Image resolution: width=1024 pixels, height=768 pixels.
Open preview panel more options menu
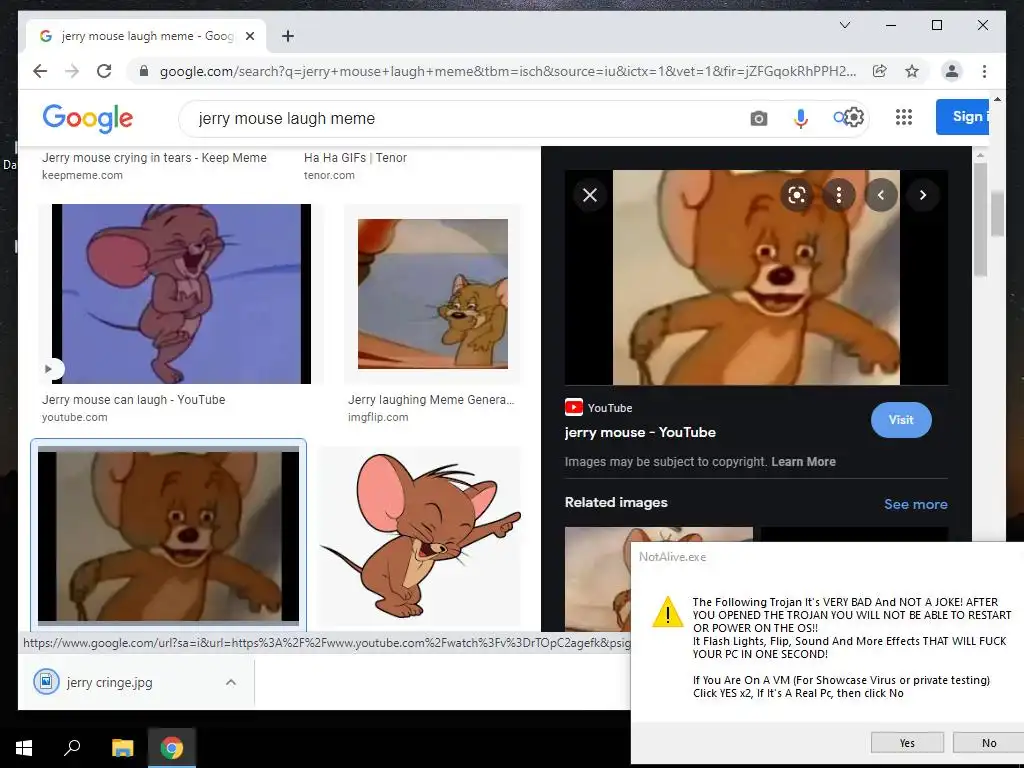(x=839, y=195)
